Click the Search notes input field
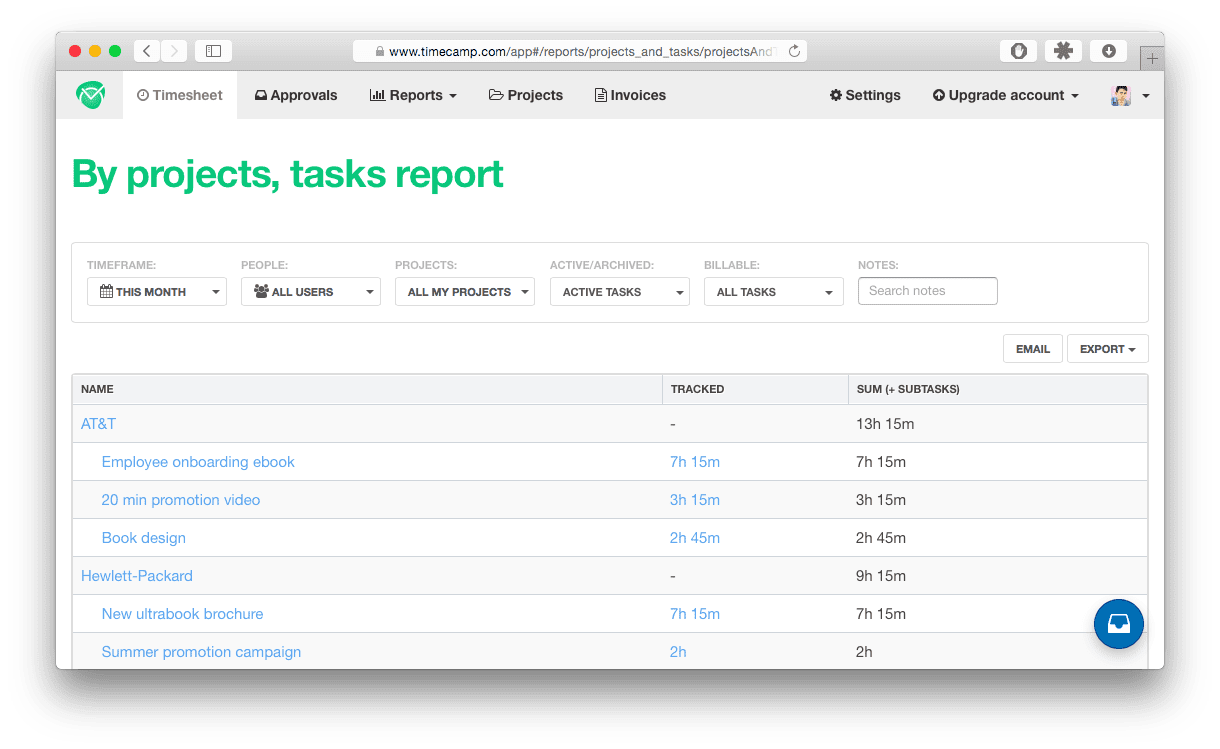Viewport: 1220px width, 749px height. pyautogui.click(x=927, y=290)
